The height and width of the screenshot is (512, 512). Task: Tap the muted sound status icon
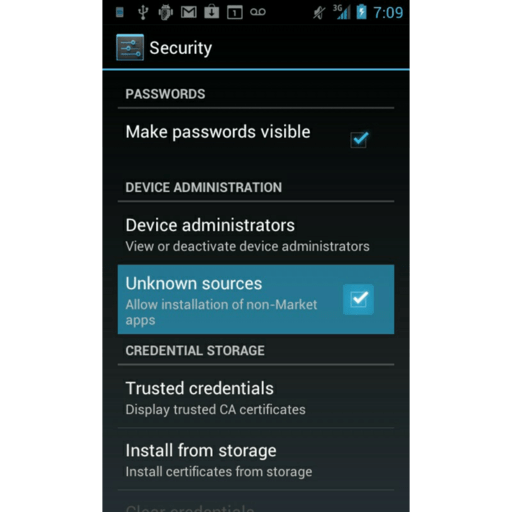click(x=319, y=13)
